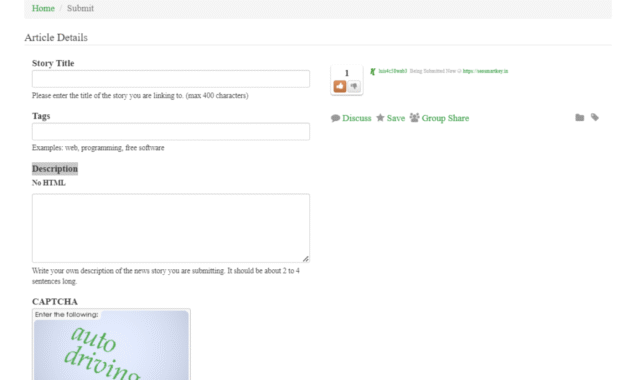The width and height of the screenshot is (630, 380).
Task: Click the highlighted Description label
Action: [x=55, y=169]
